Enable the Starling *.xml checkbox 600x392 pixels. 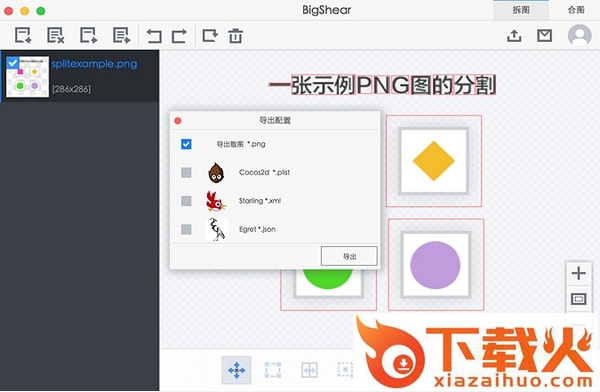(x=186, y=201)
